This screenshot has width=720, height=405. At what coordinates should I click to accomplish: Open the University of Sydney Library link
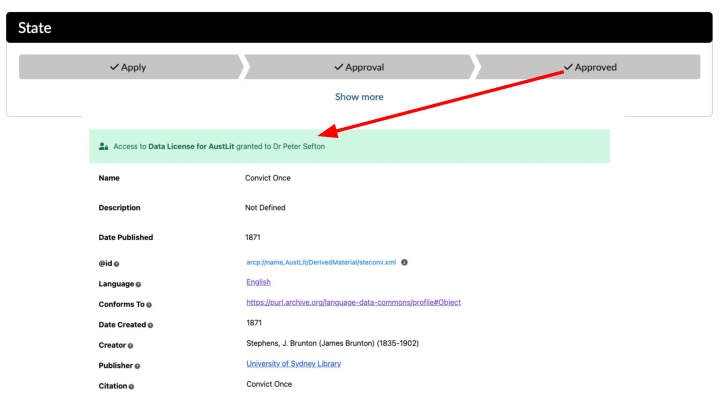click(293, 364)
